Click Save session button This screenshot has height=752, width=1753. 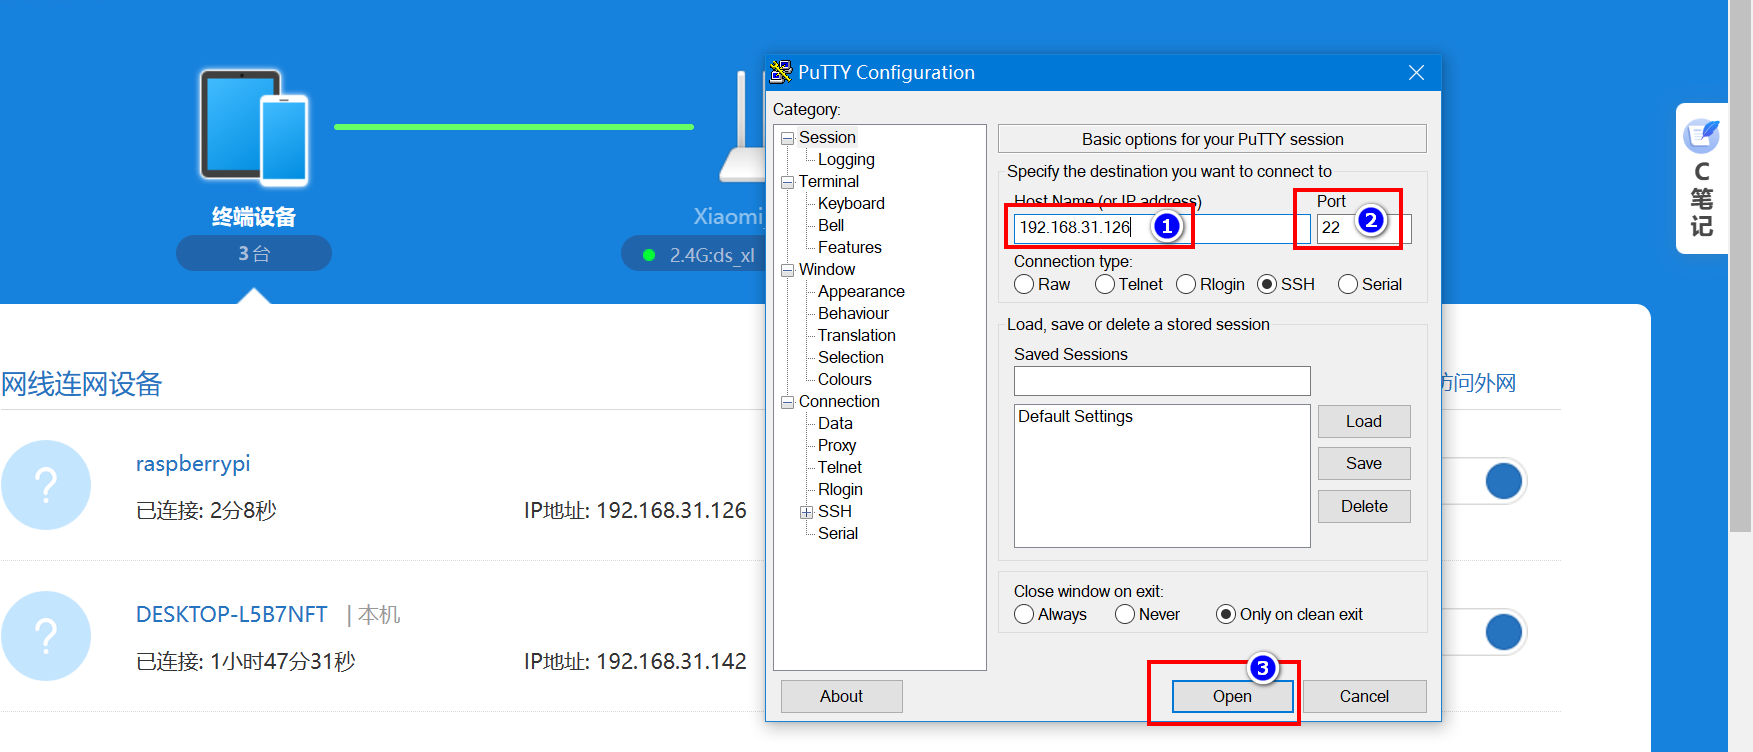point(1364,463)
